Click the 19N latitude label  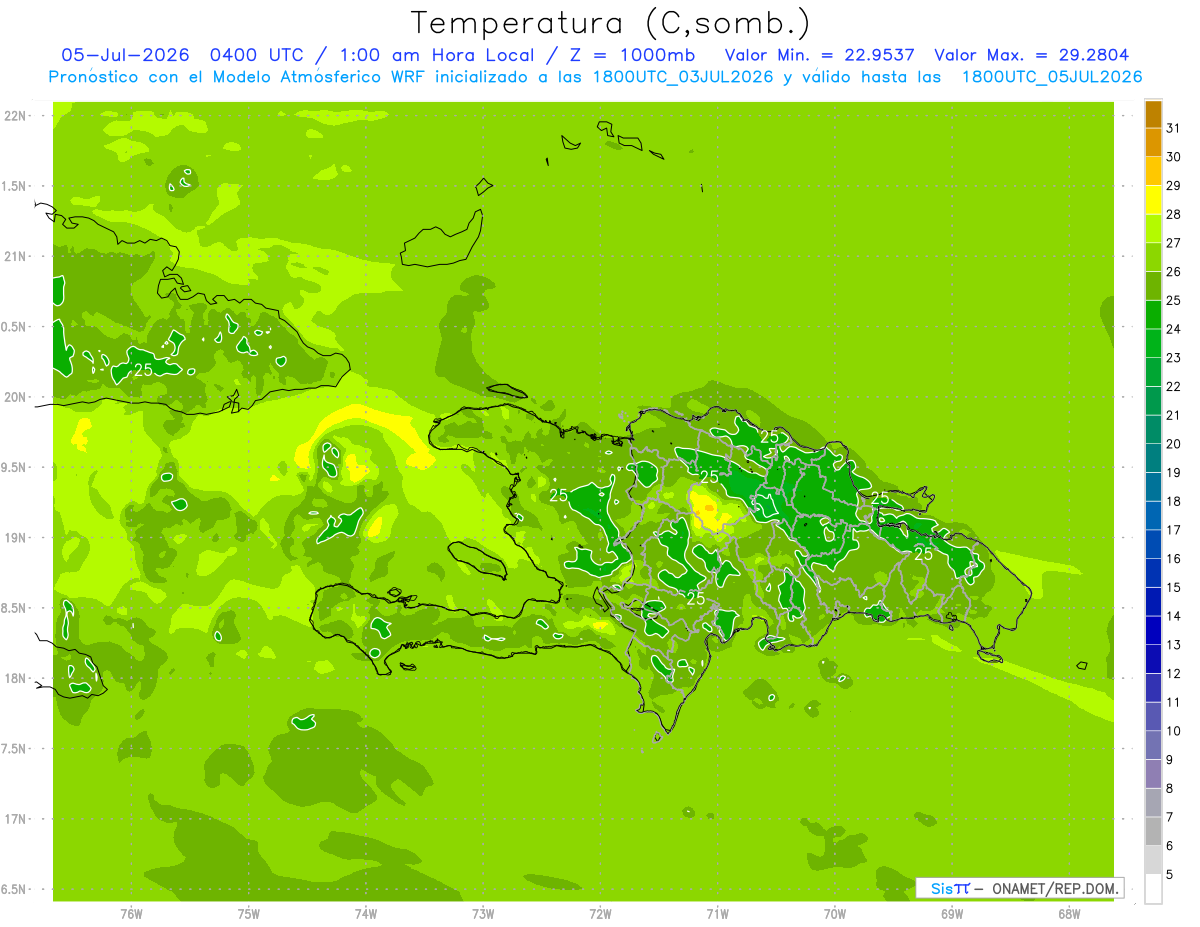15,538
